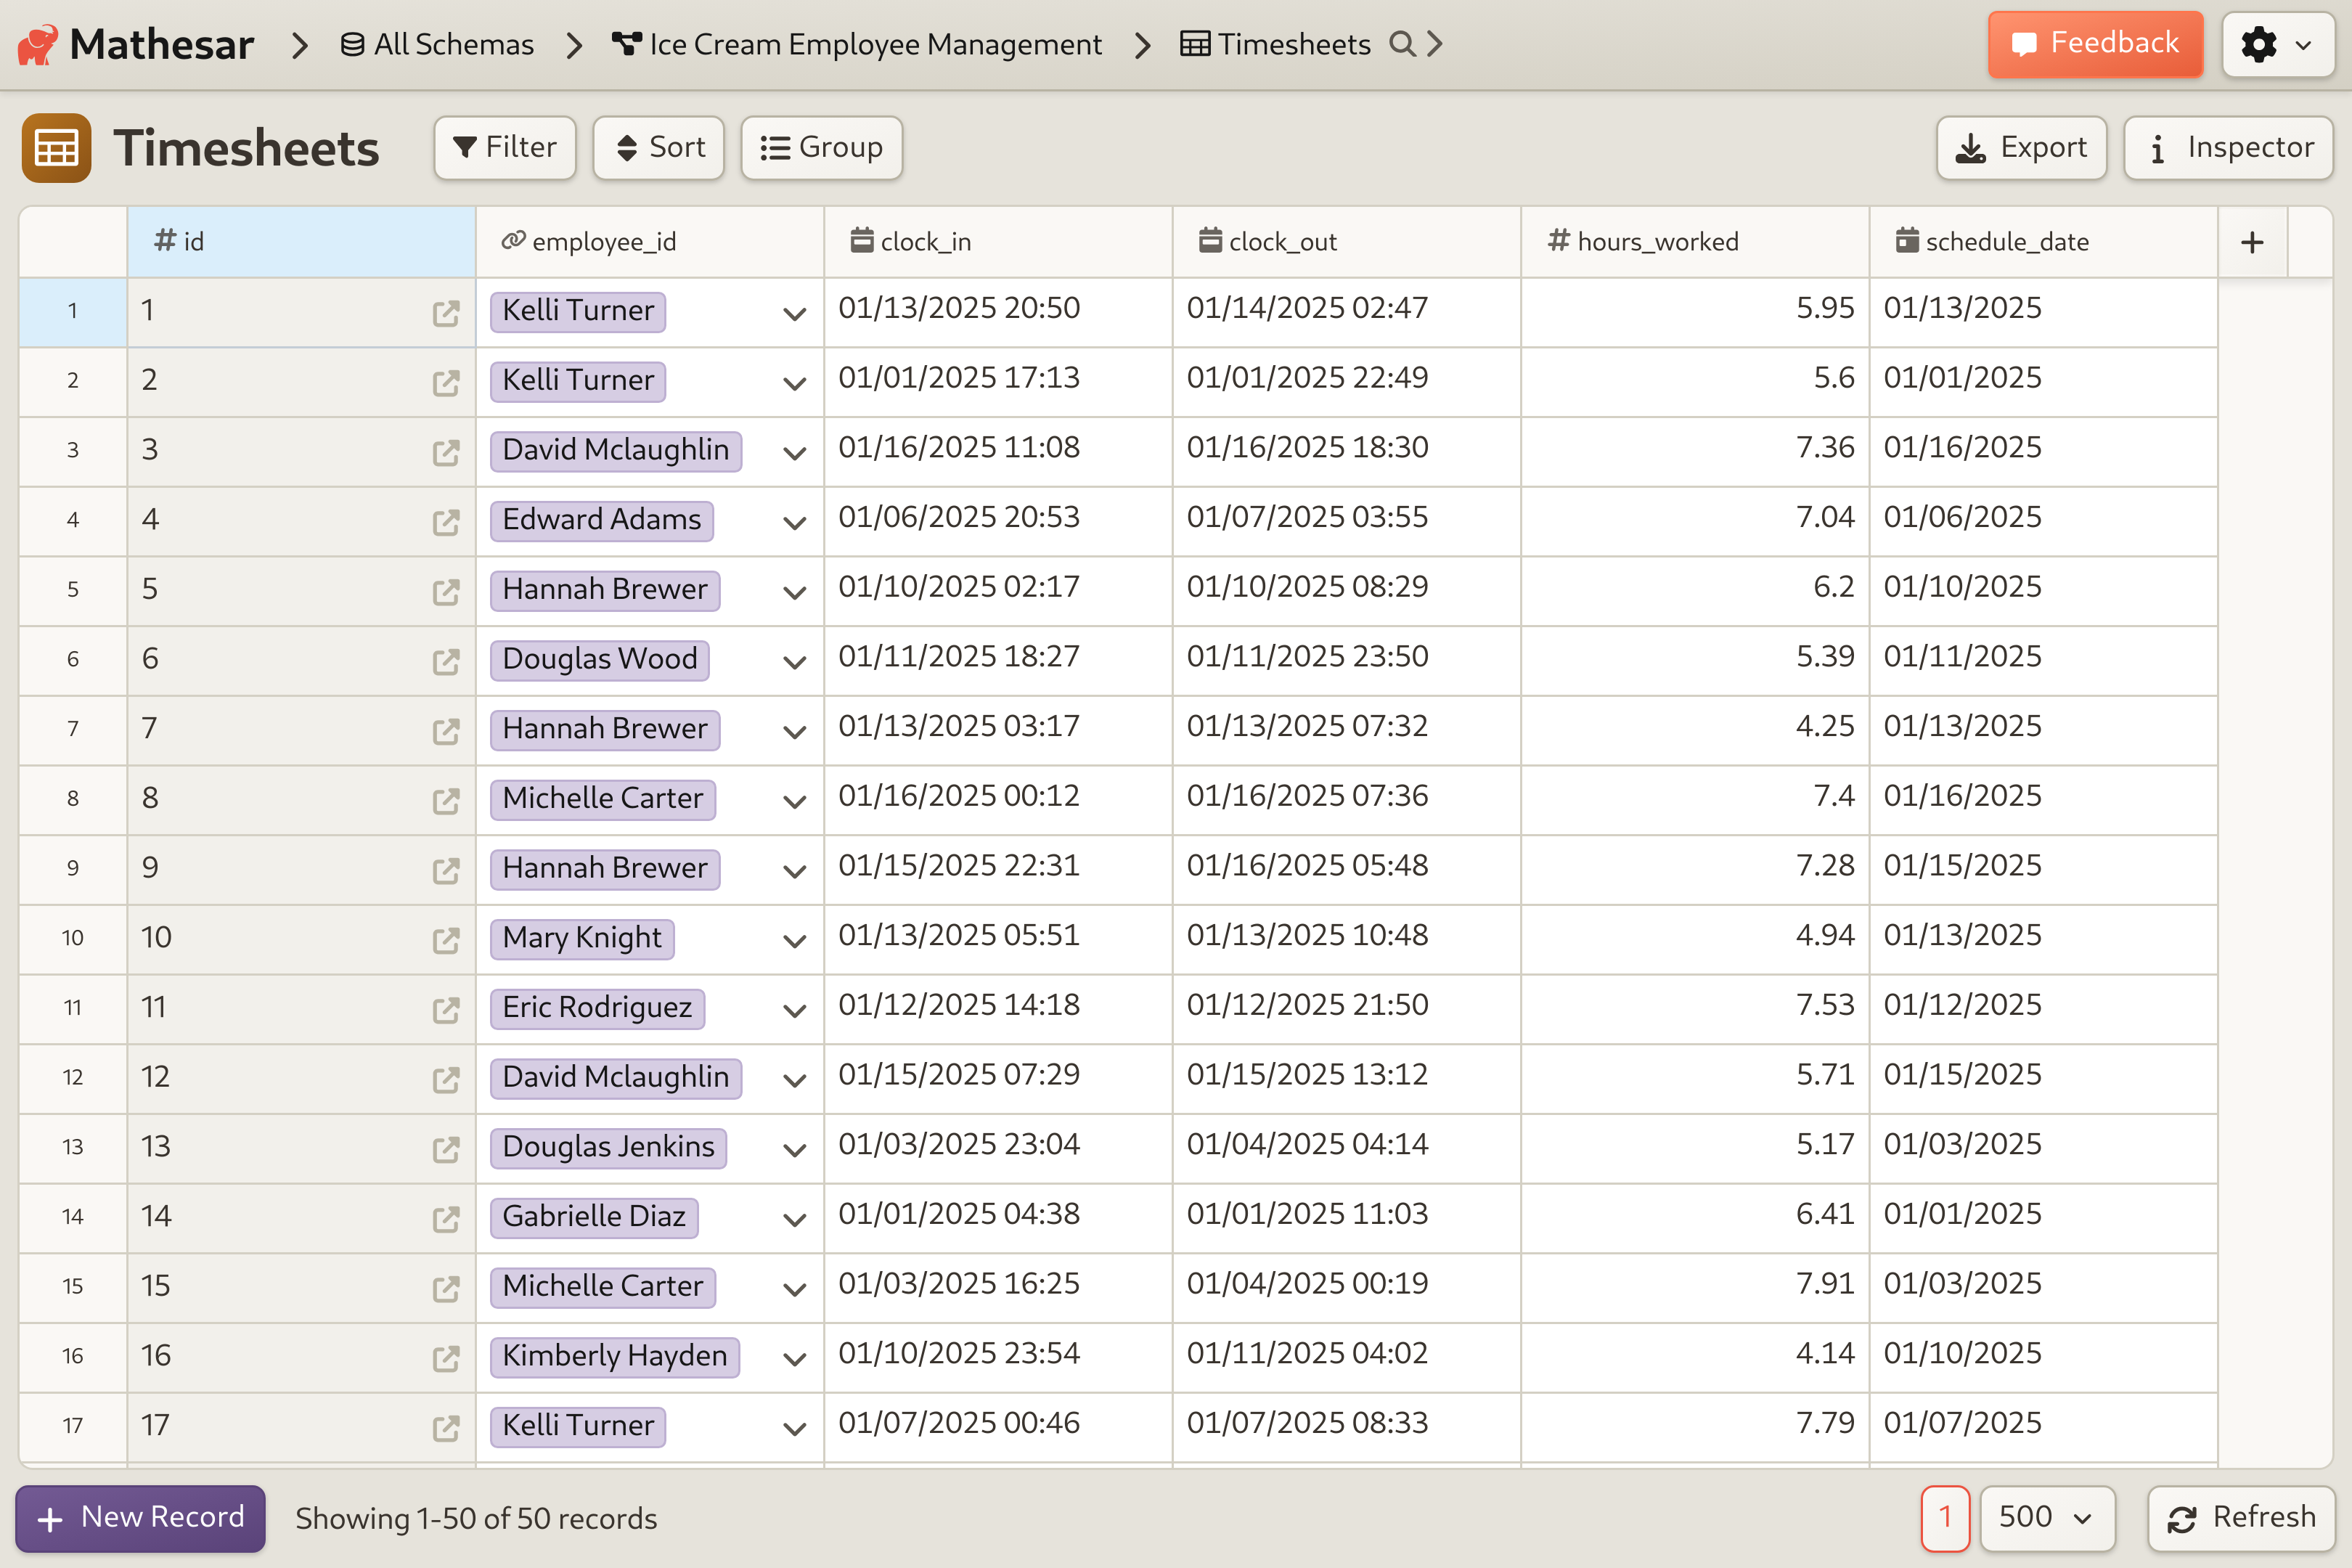Open the Sort options
The image size is (2352, 1568).
(659, 148)
